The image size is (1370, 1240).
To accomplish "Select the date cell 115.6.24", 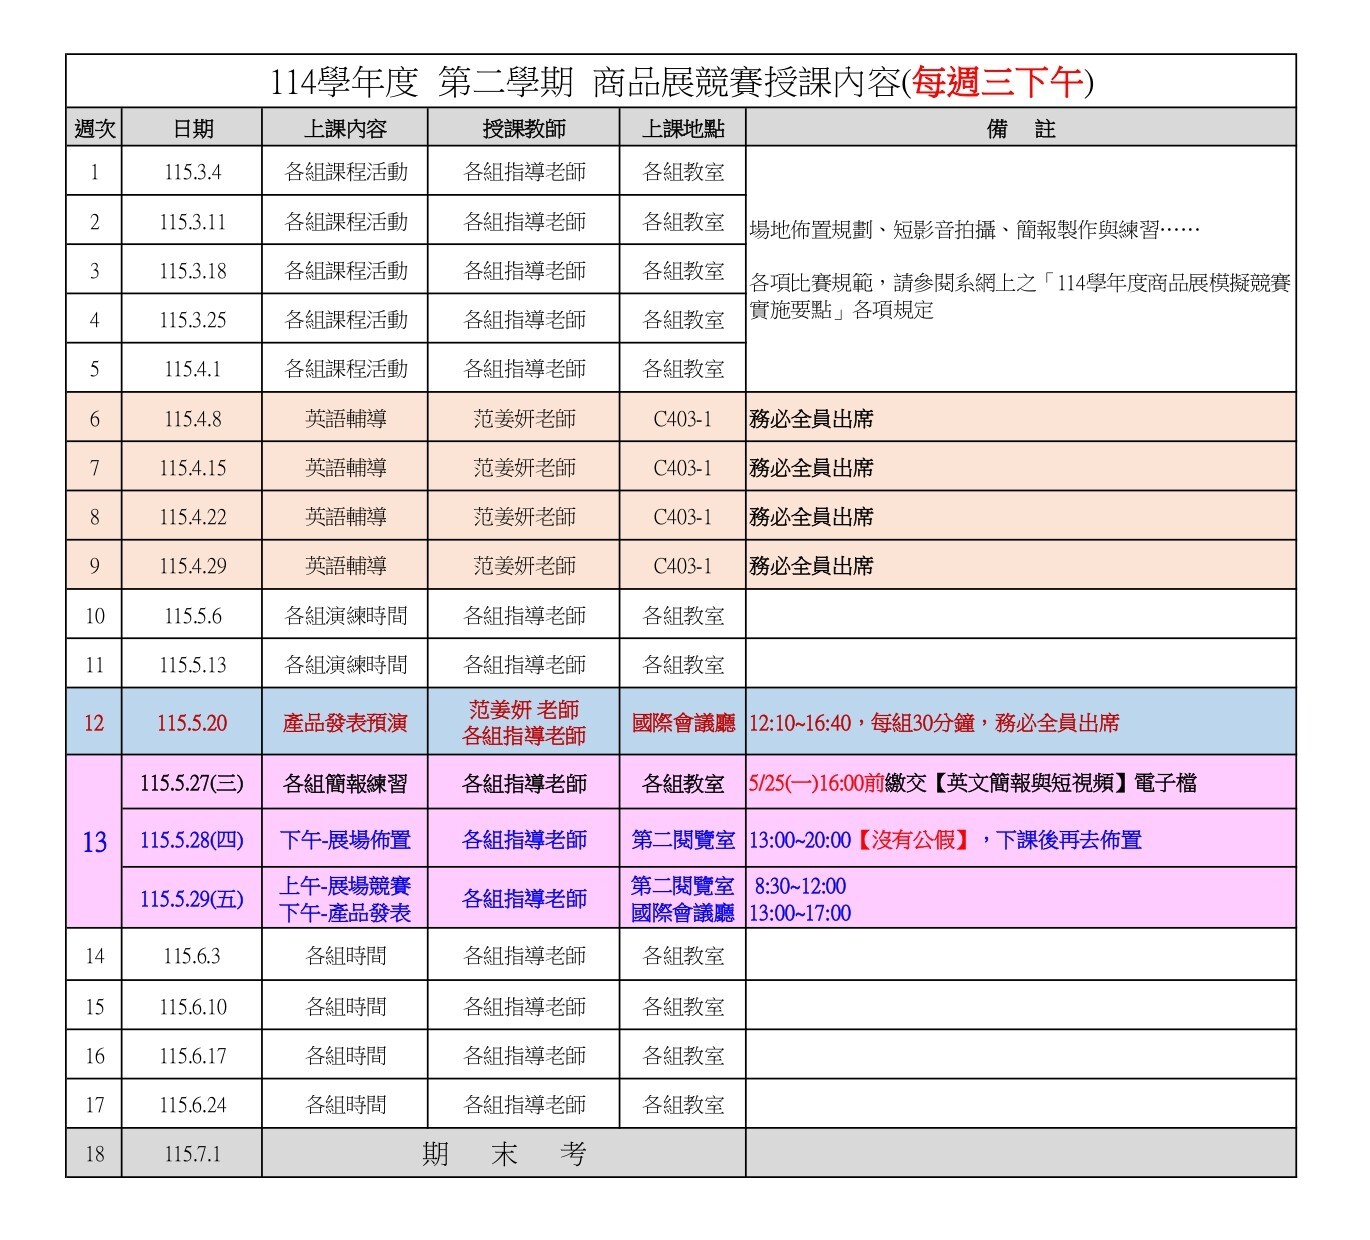I will coord(192,1105).
